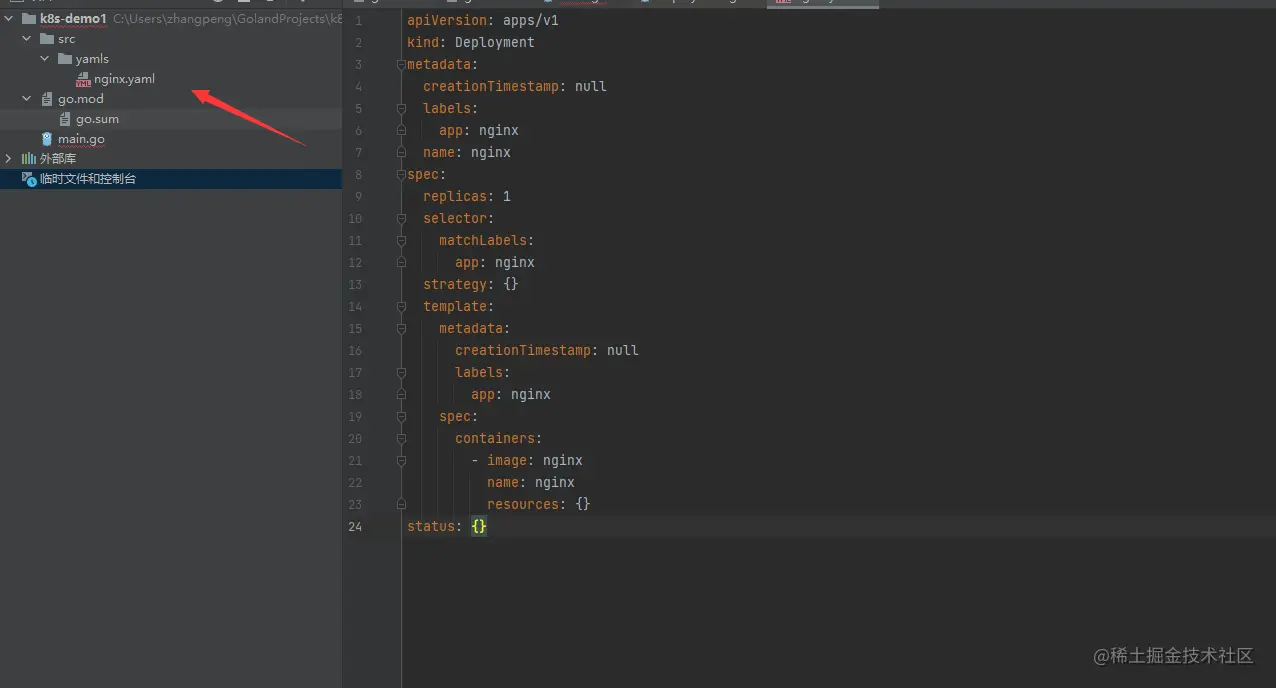Click 'creationTimestamp: null' on line 4
The width and height of the screenshot is (1276, 688).
(515, 86)
